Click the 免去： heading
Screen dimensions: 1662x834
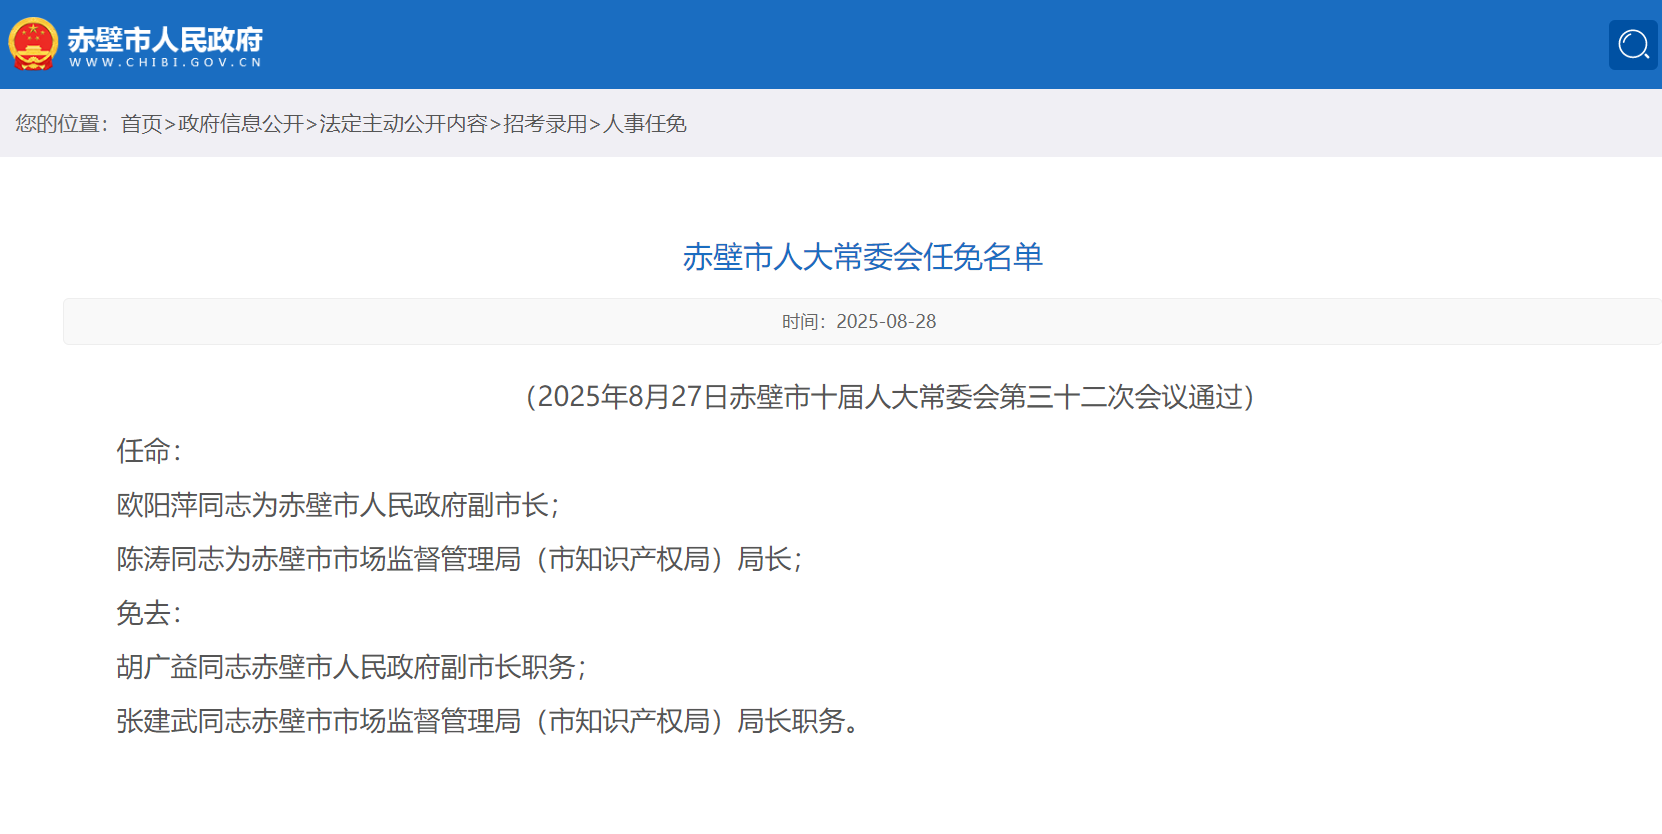pyautogui.click(x=149, y=613)
